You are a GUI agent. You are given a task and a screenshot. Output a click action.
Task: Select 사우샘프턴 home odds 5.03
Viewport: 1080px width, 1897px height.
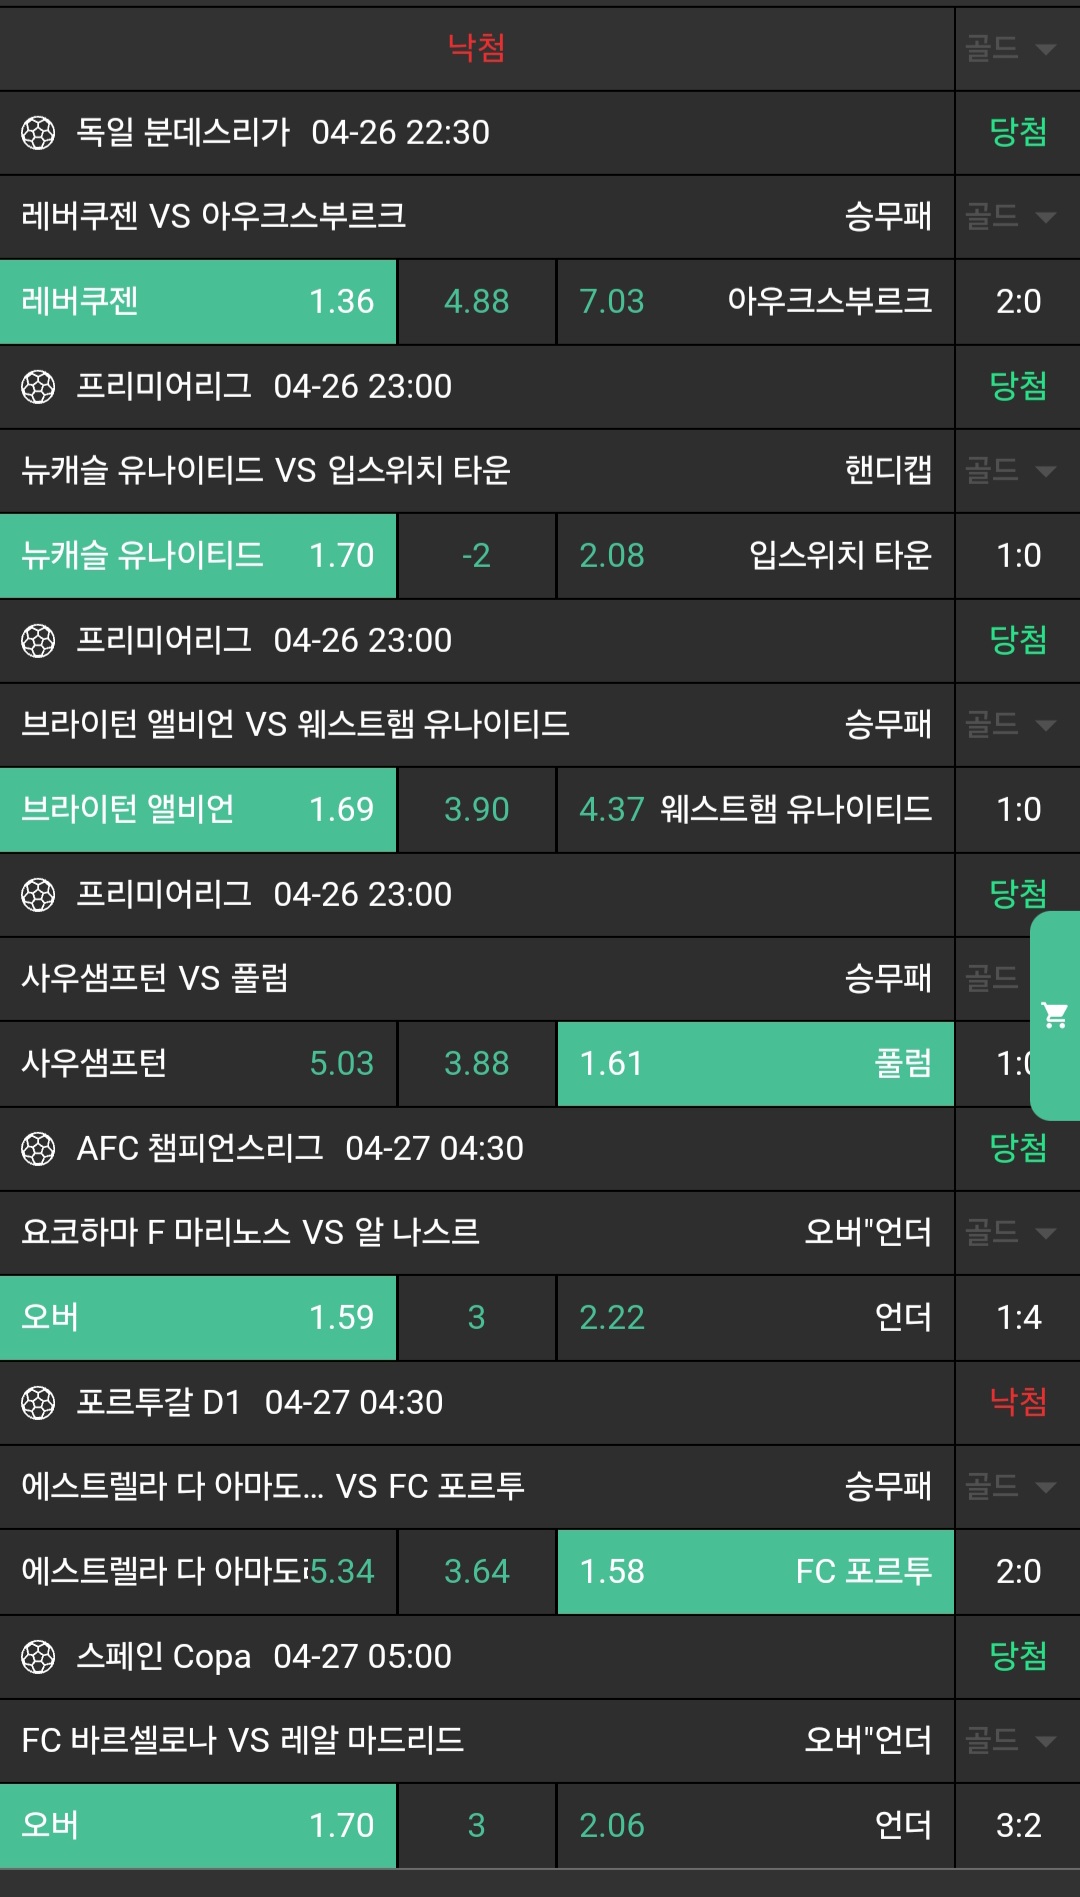[x=198, y=1063]
